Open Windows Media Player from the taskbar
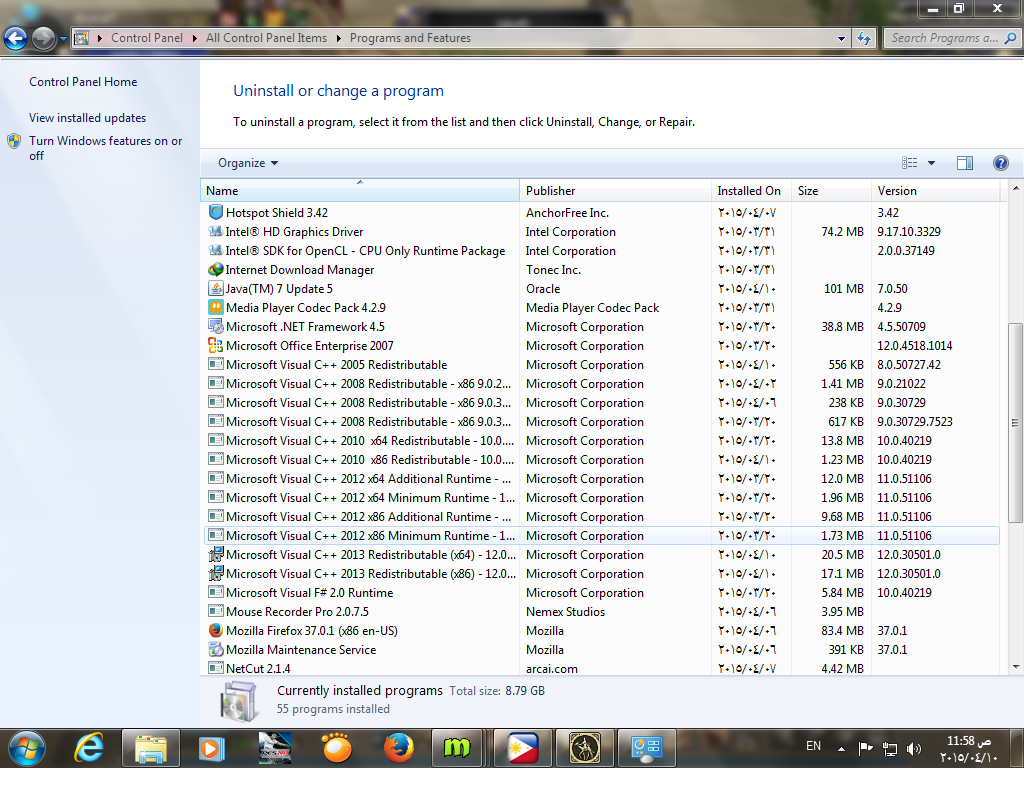The height and width of the screenshot is (810, 1024). (211, 748)
